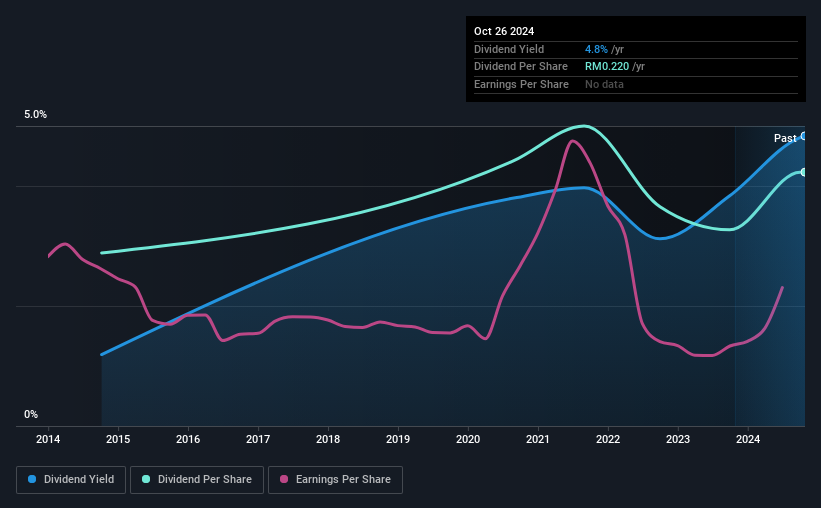821x508 pixels.
Task: Click the teal Dividend Per Share legend dot
Action: (146, 479)
